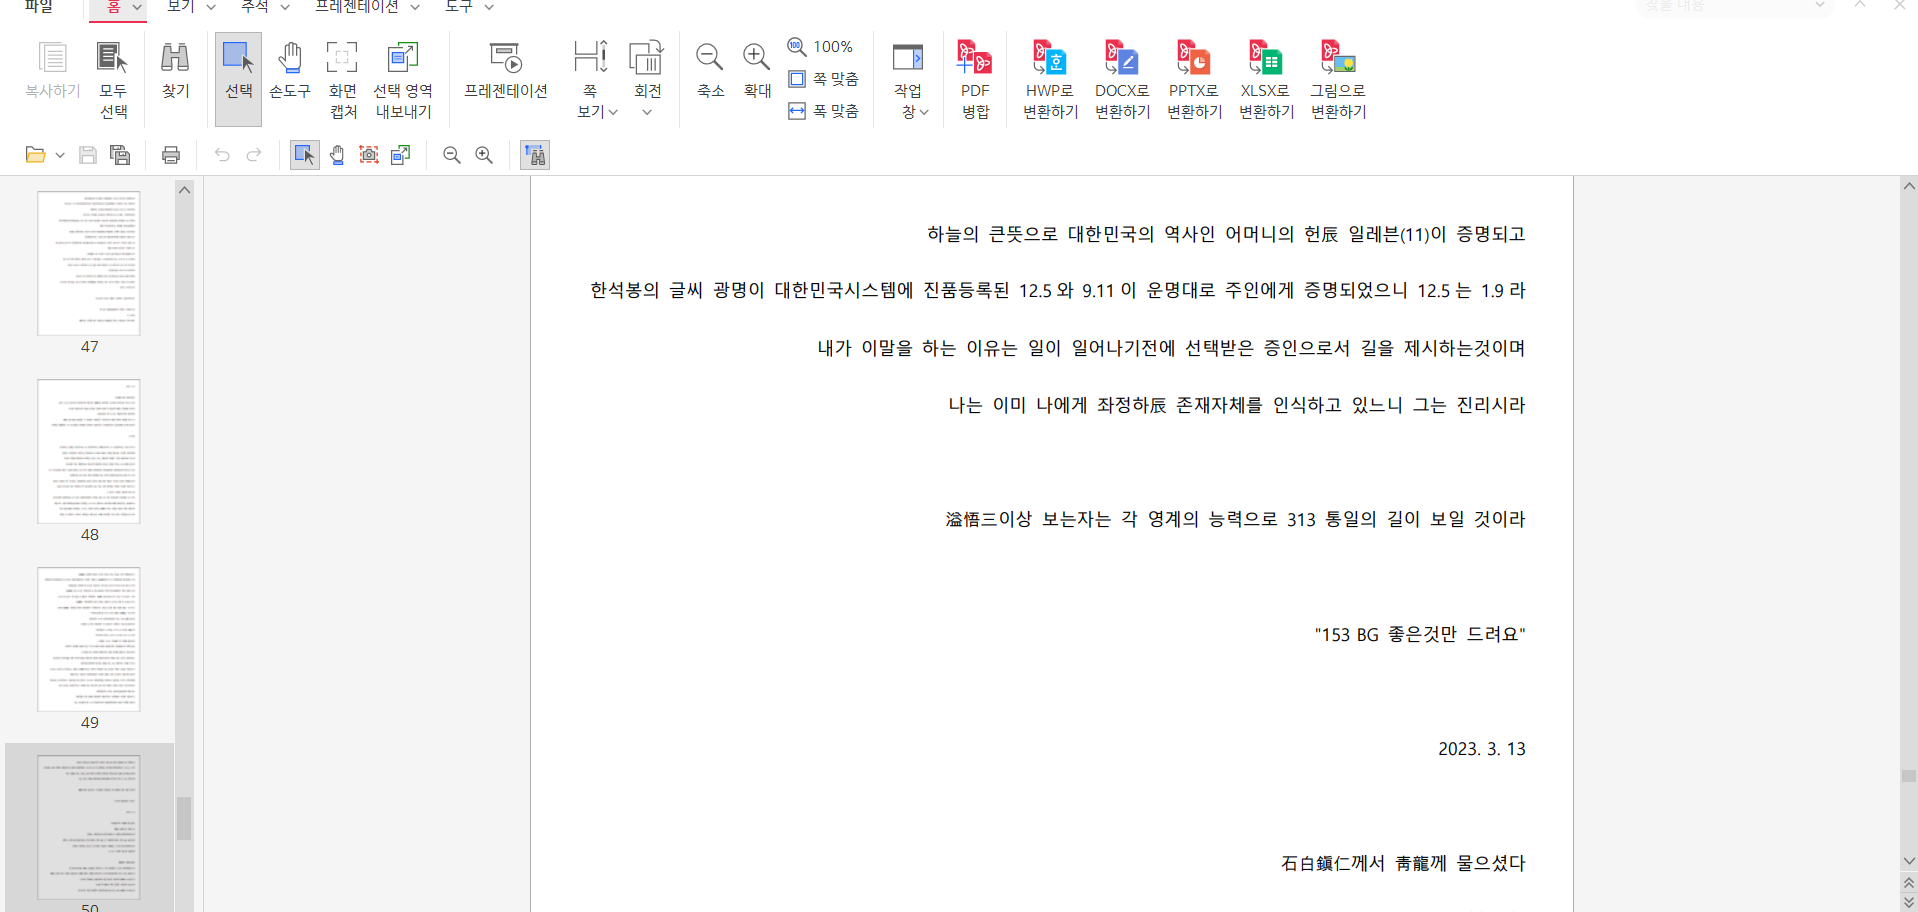Click the XLSX로 변환하기 icon
Viewport: 1918px width, 912px height.
coord(1266,79)
